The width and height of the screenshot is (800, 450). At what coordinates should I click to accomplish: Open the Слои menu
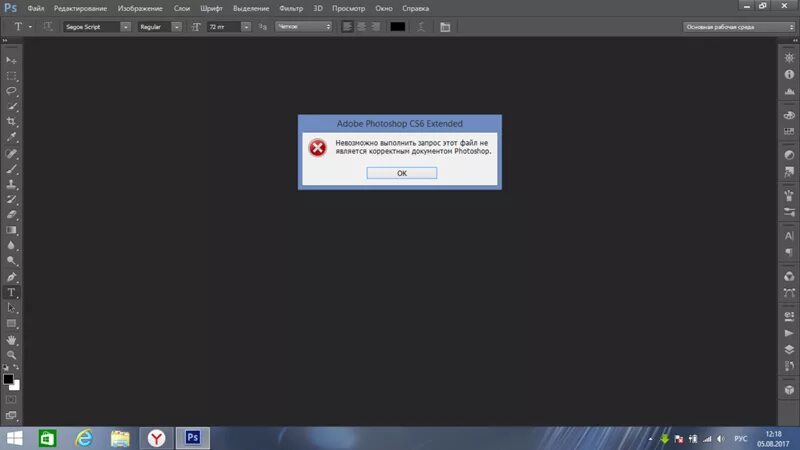pos(182,8)
